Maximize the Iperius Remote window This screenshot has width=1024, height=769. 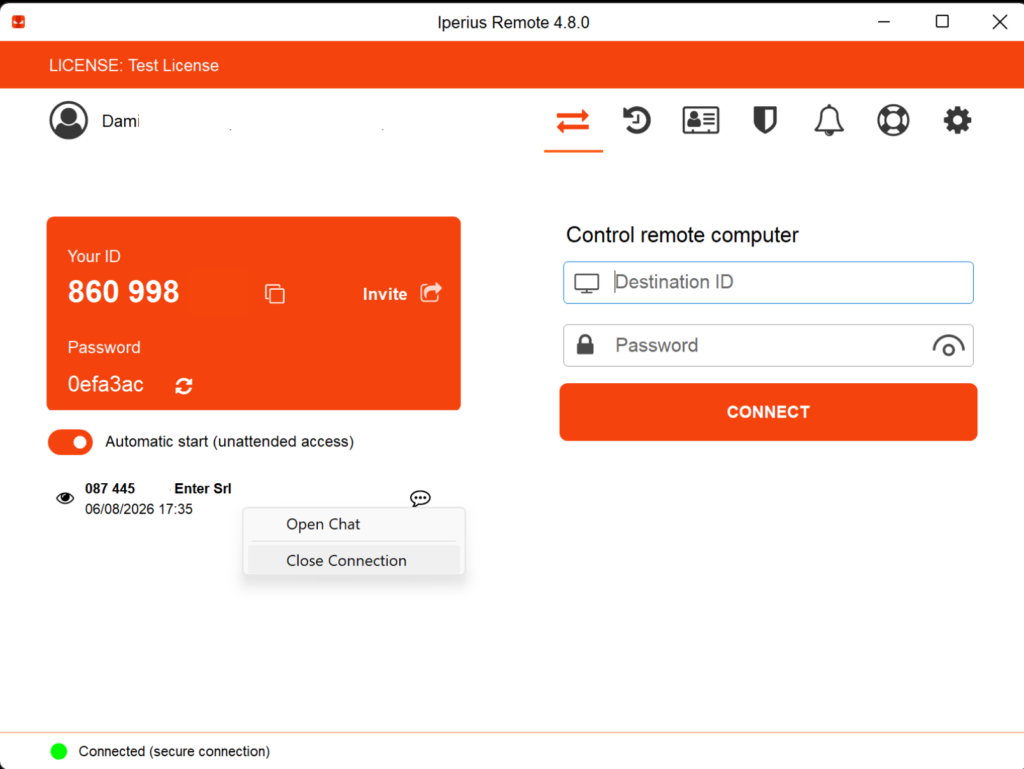[x=942, y=22]
